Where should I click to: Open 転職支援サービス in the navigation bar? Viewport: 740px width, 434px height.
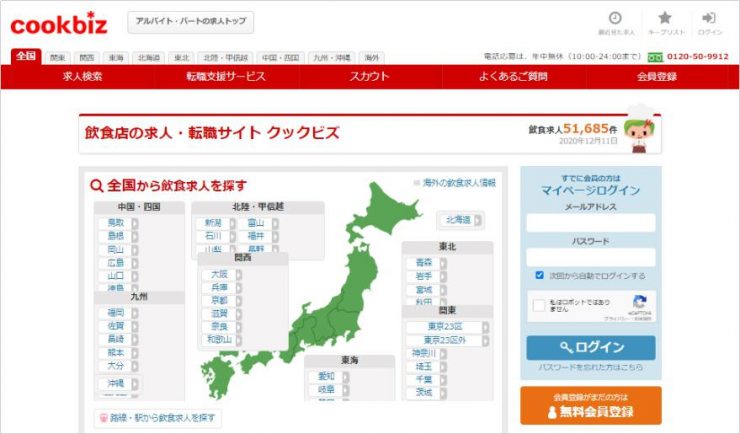pos(226,76)
